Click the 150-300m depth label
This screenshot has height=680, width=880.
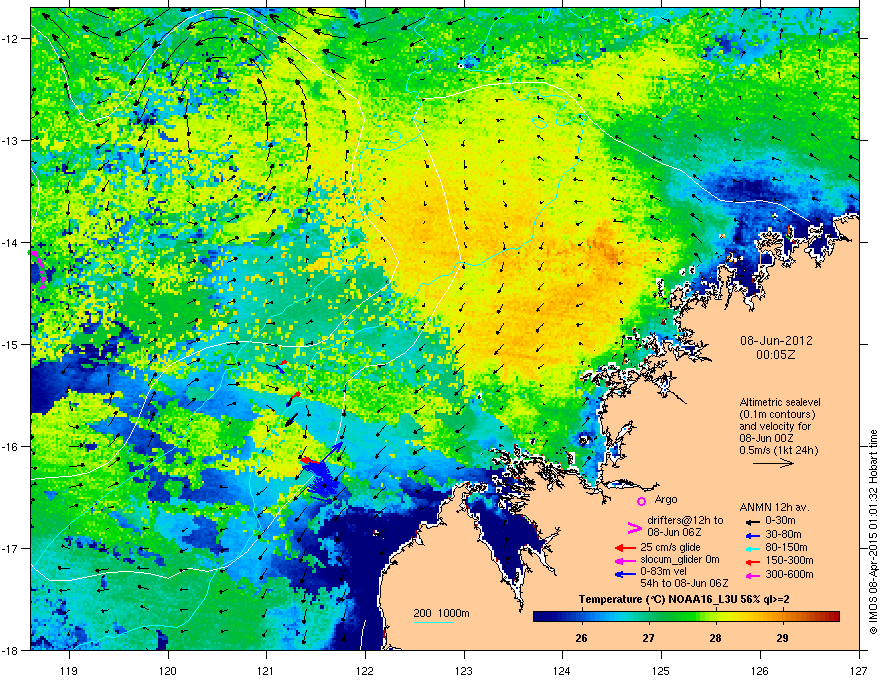click(x=789, y=560)
